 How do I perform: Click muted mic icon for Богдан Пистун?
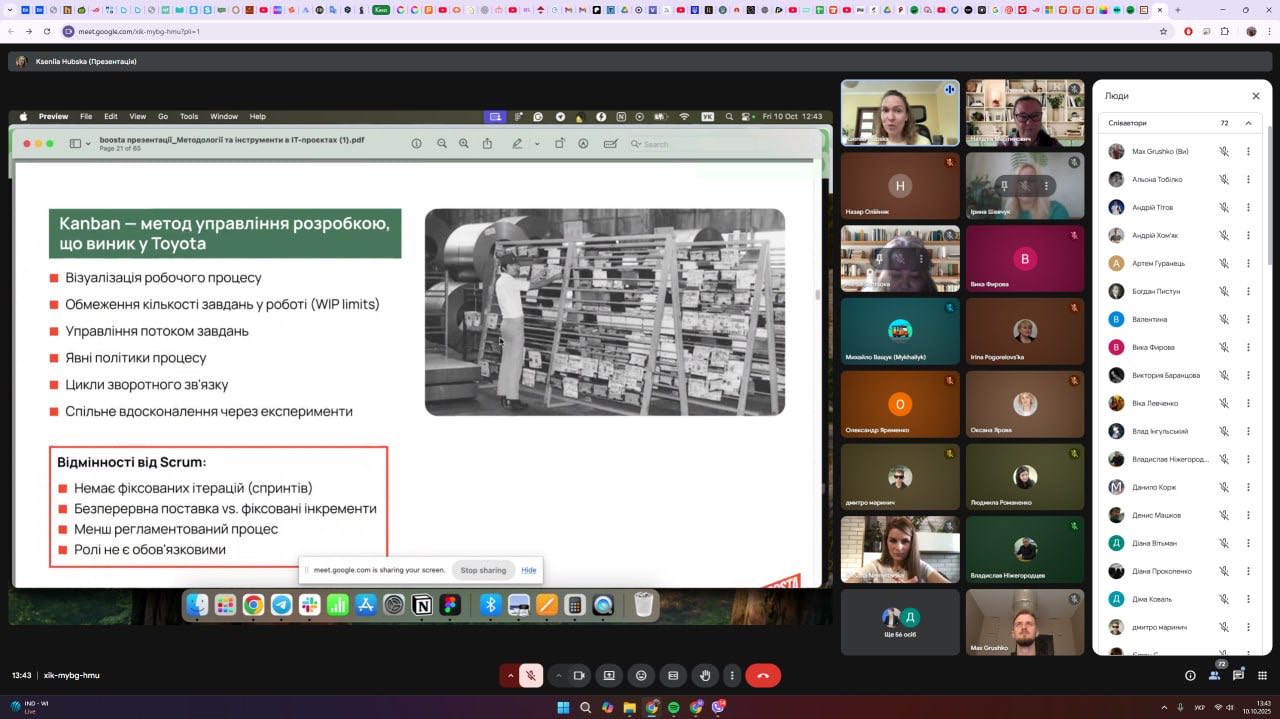click(1223, 291)
